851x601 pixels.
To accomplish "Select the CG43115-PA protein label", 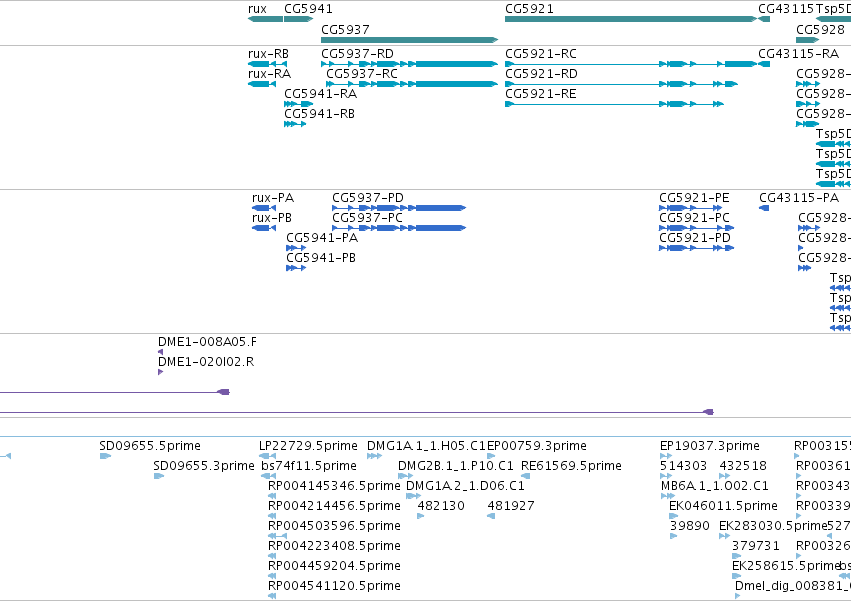I will click(x=799, y=198).
